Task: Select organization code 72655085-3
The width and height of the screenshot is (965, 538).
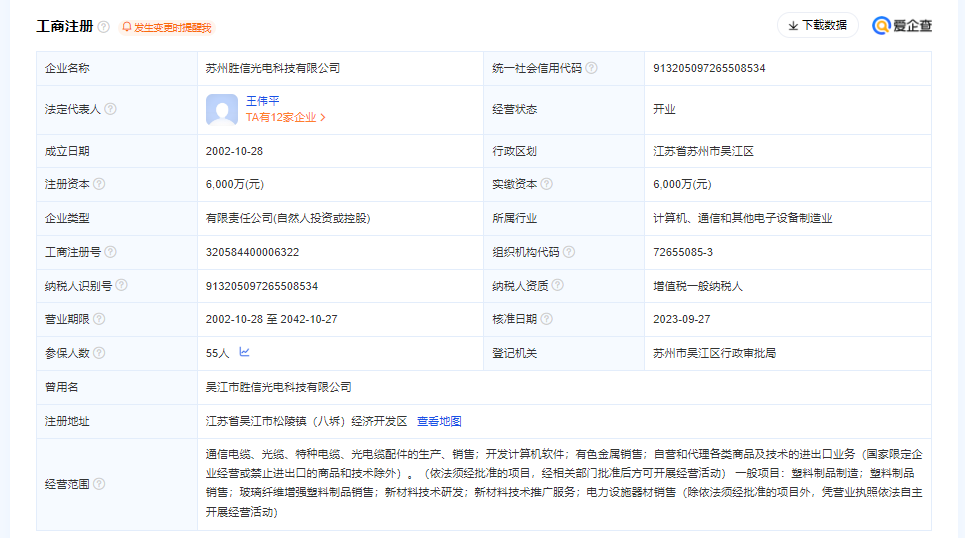Action: point(683,252)
